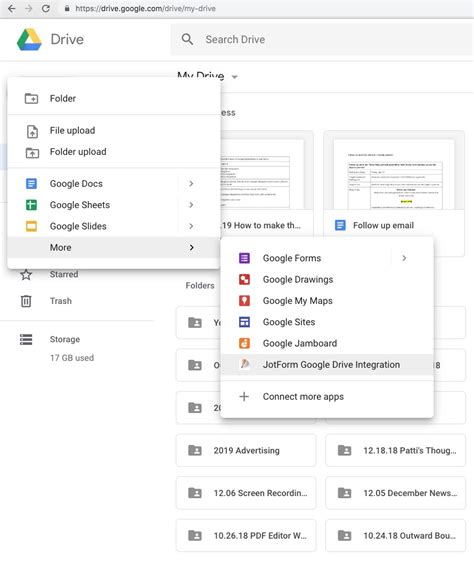Select Google Jamboard in submenu
This screenshot has height=561, width=474.
click(x=327, y=343)
